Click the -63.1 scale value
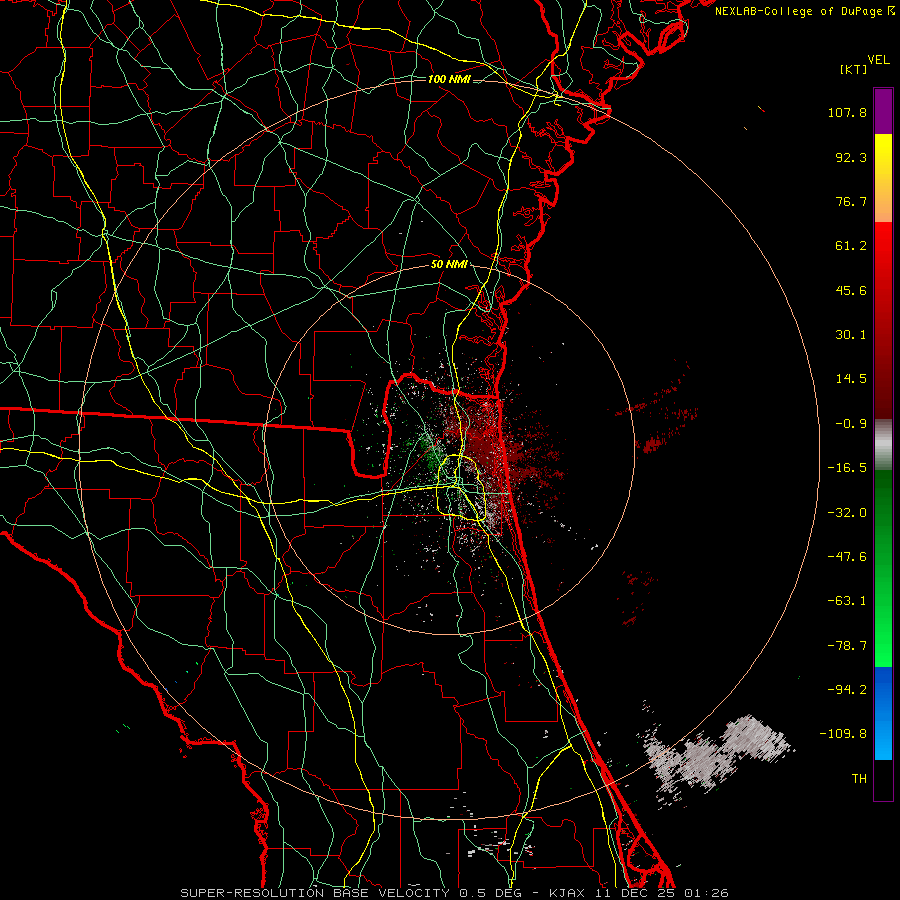This screenshot has width=900, height=900. 847,601
